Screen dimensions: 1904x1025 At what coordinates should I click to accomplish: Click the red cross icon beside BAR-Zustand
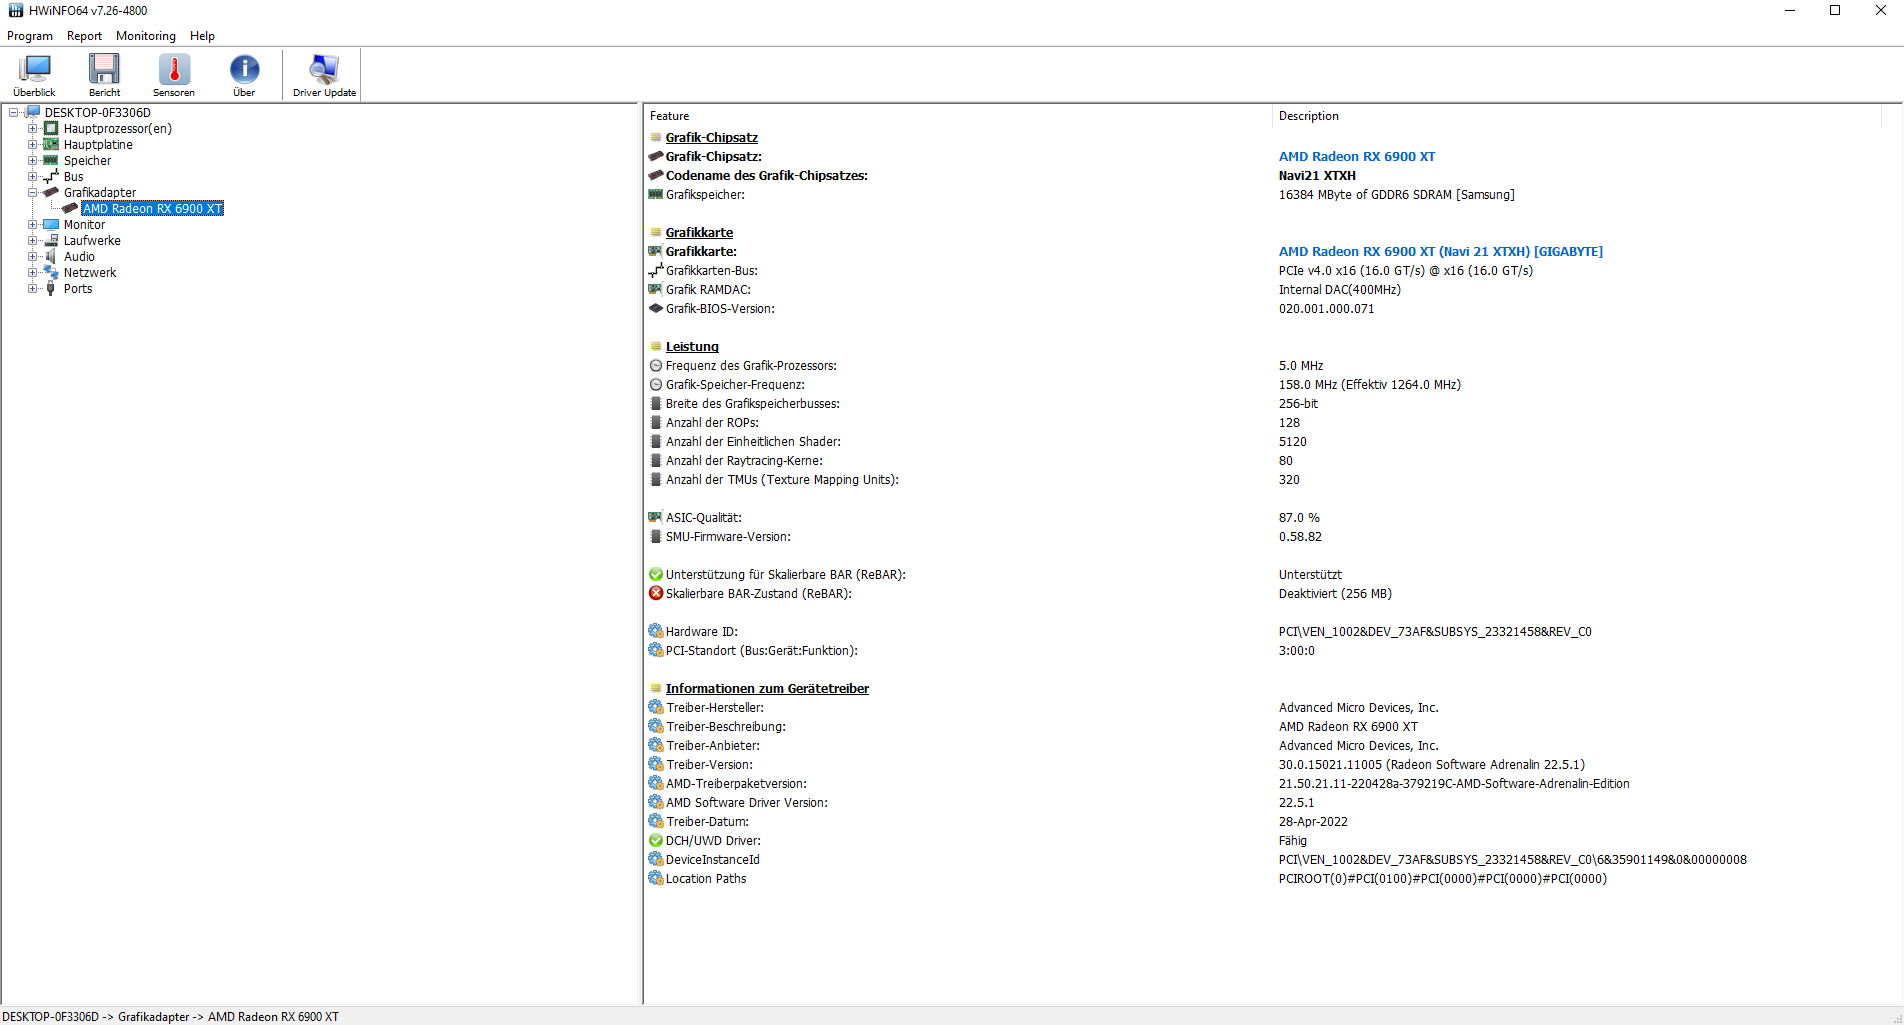[656, 593]
